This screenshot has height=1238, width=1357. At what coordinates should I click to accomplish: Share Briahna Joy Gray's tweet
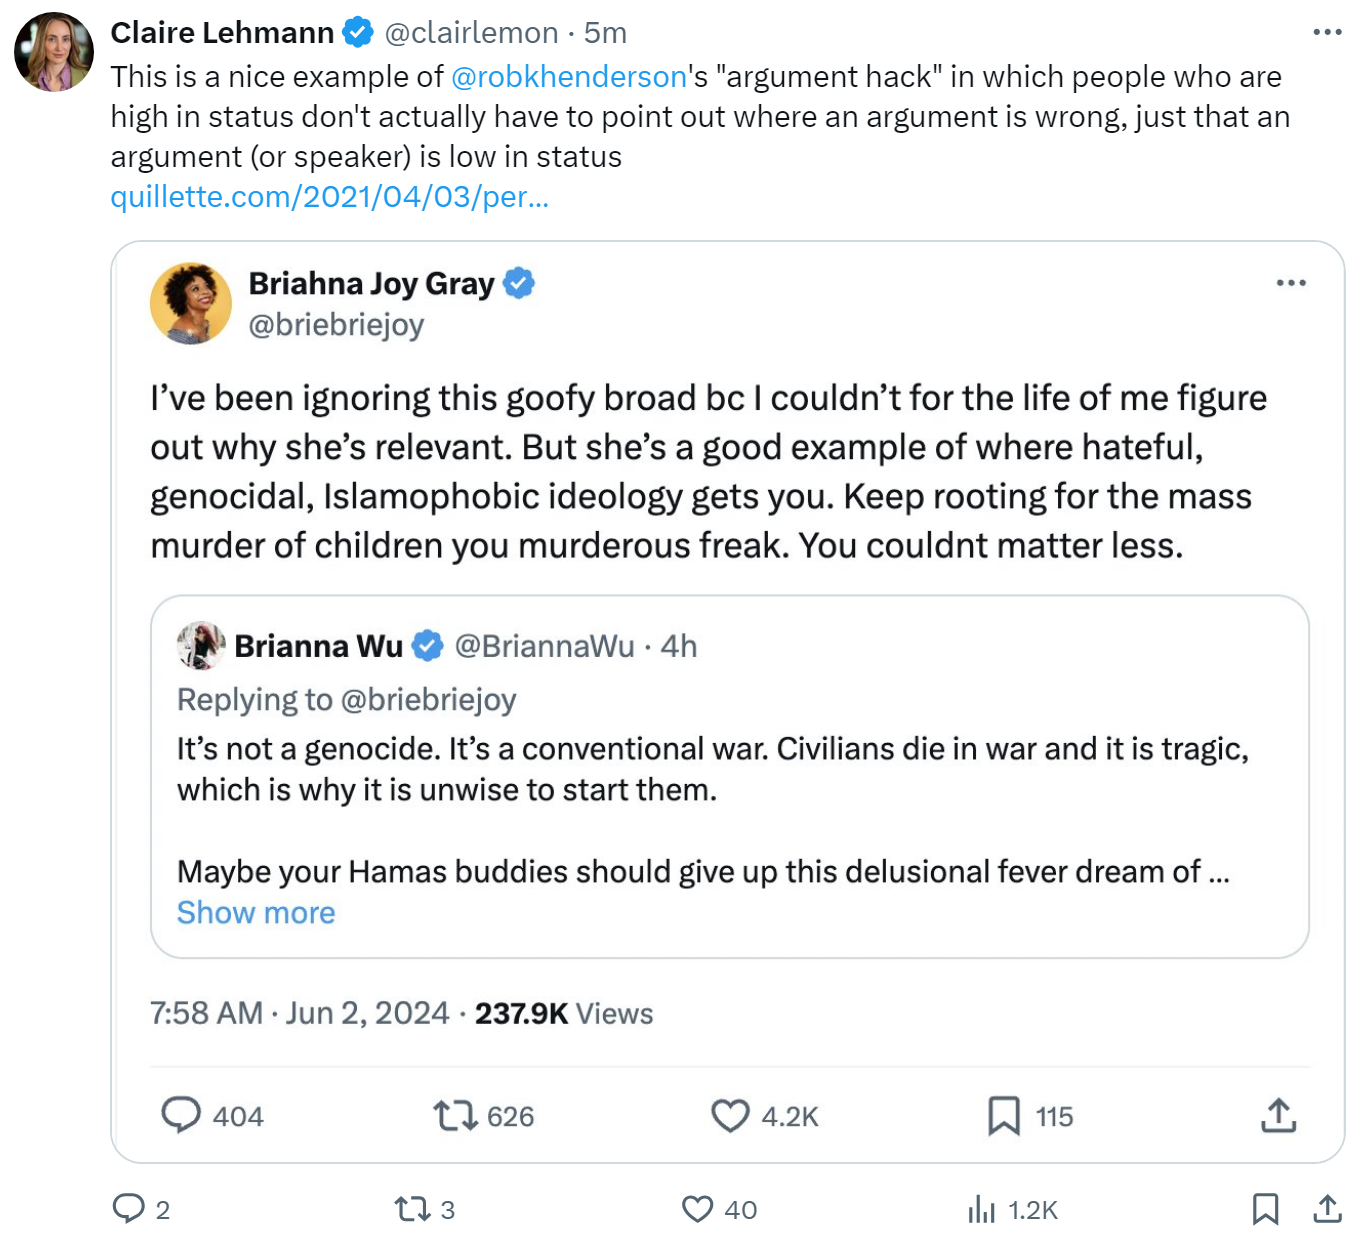[1278, 1115]
